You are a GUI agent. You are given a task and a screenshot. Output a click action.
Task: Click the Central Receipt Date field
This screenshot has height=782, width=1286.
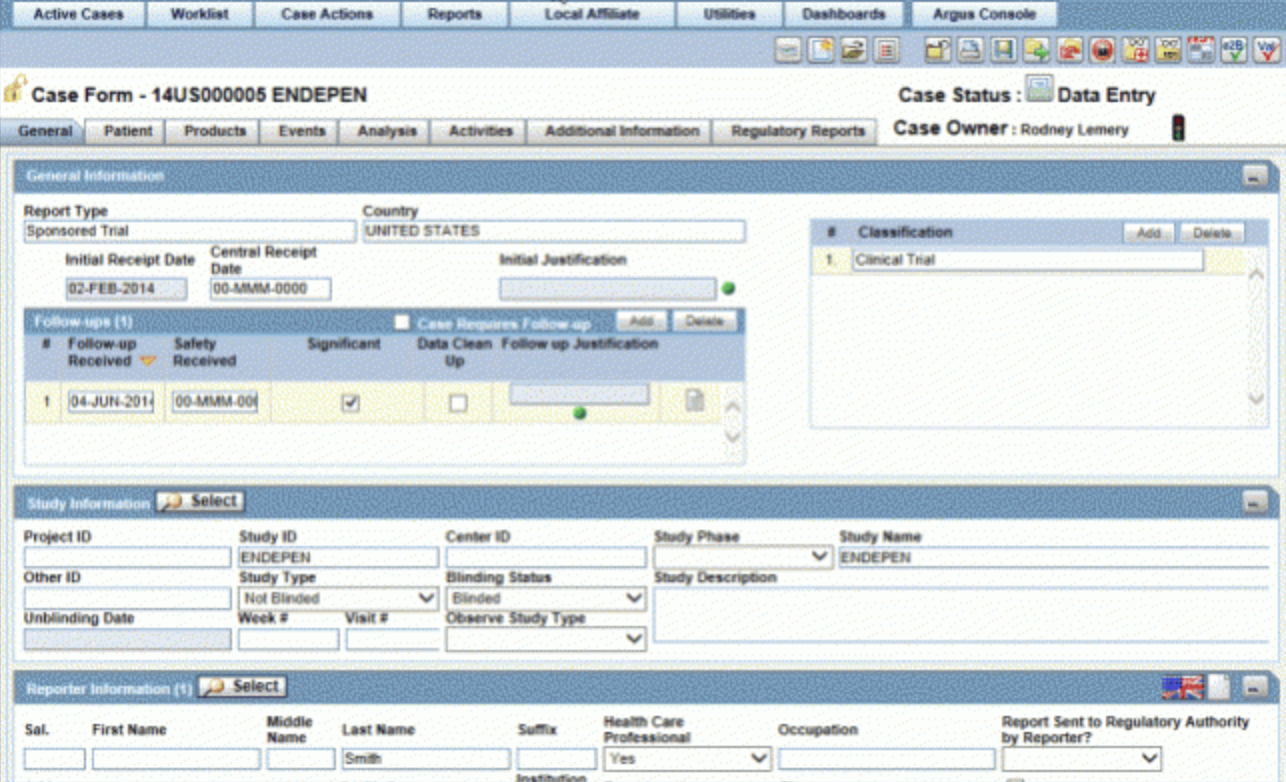click(x=270, y=289)
